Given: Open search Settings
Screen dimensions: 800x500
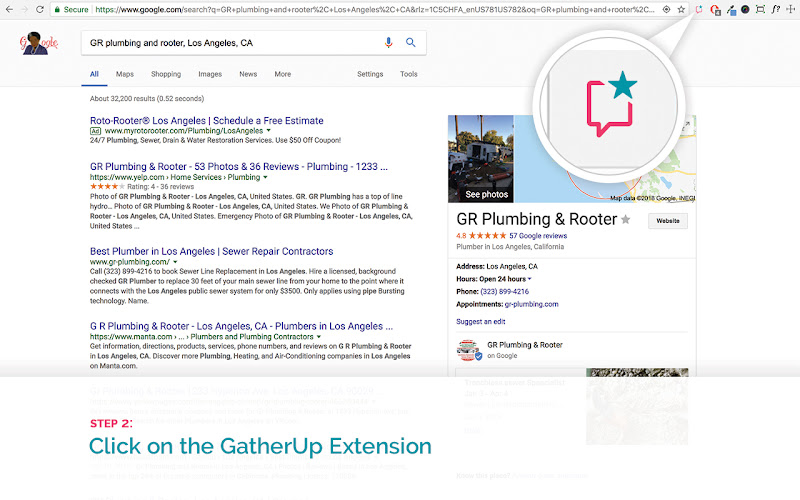Looking at the screenshot, I should [x=370, y=74].
